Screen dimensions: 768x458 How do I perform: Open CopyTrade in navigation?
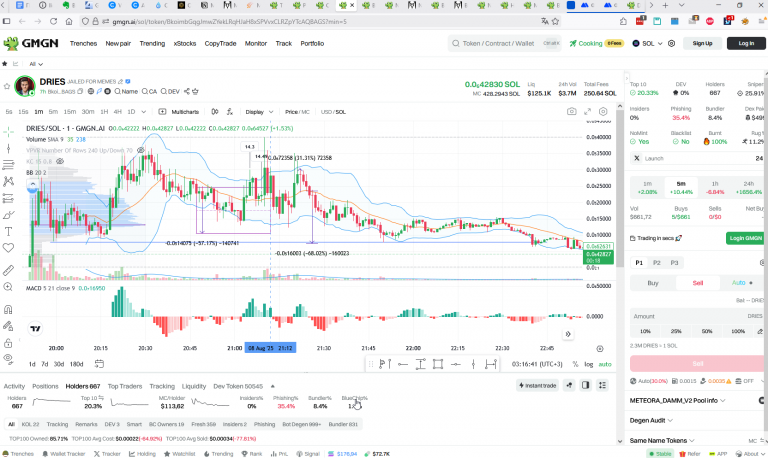tap(220, 44)
